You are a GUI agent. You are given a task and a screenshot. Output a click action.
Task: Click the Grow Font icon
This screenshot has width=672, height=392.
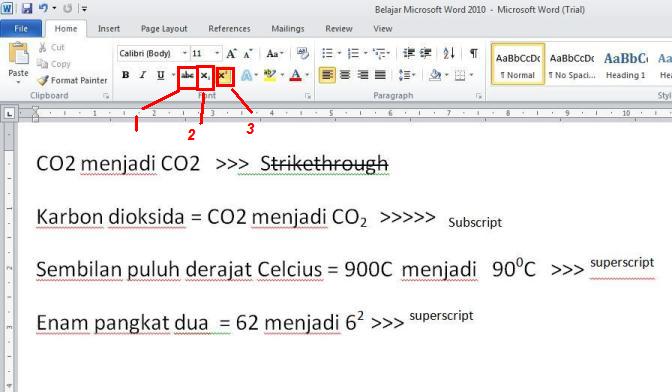coord(231,54)
